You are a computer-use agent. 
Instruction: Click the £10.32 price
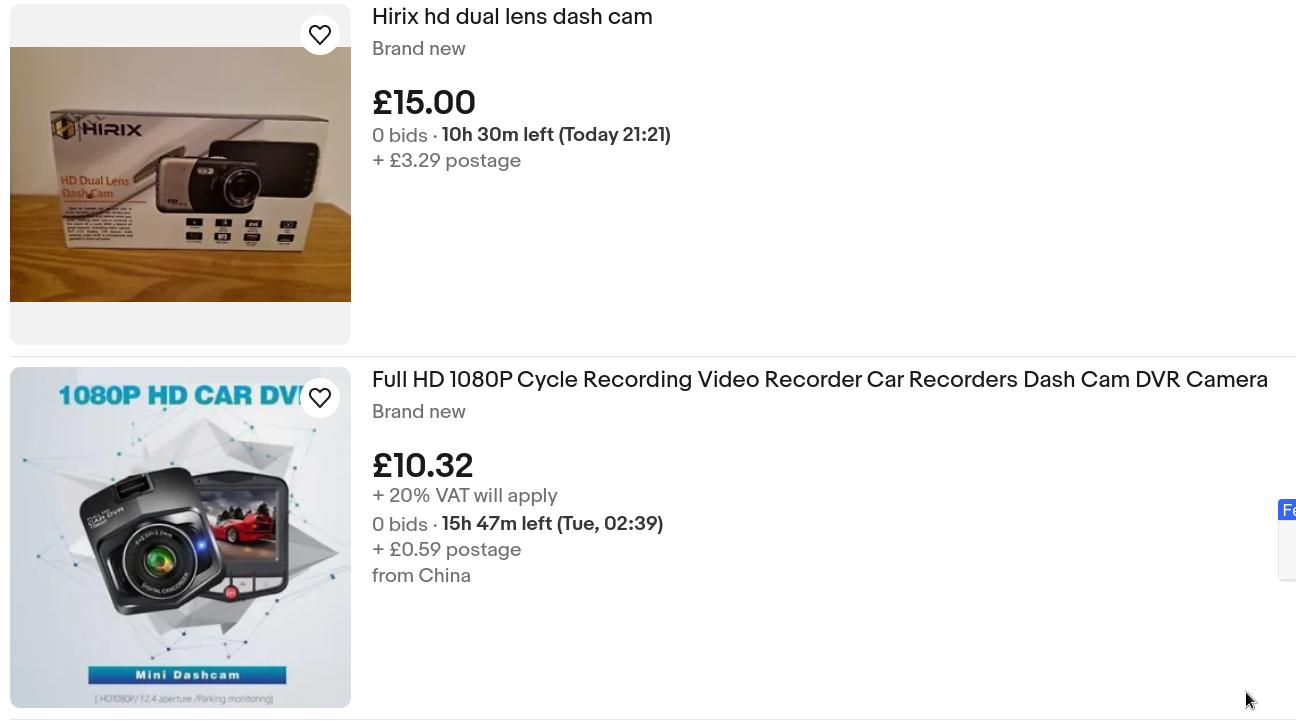pos(422,466)
